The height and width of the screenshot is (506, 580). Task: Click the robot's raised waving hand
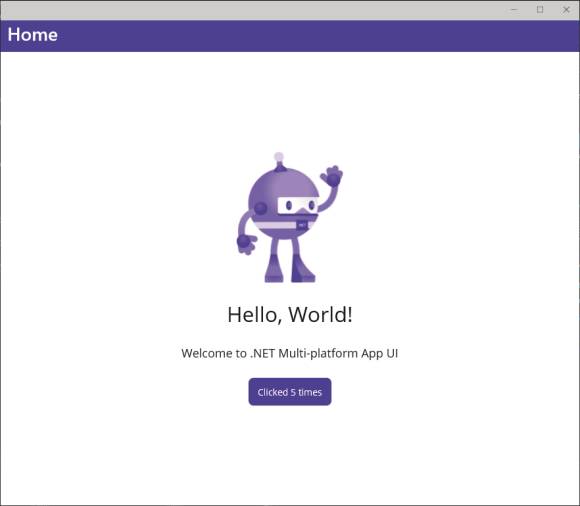[x=332, y=176]
